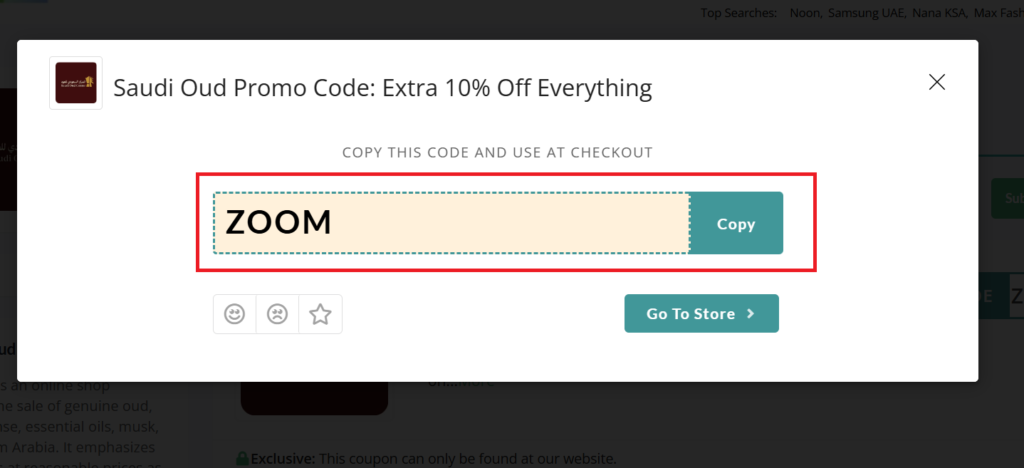Select the ZOOM promo code field
This screenshot has height=468, width=1024.
point(451,223)
